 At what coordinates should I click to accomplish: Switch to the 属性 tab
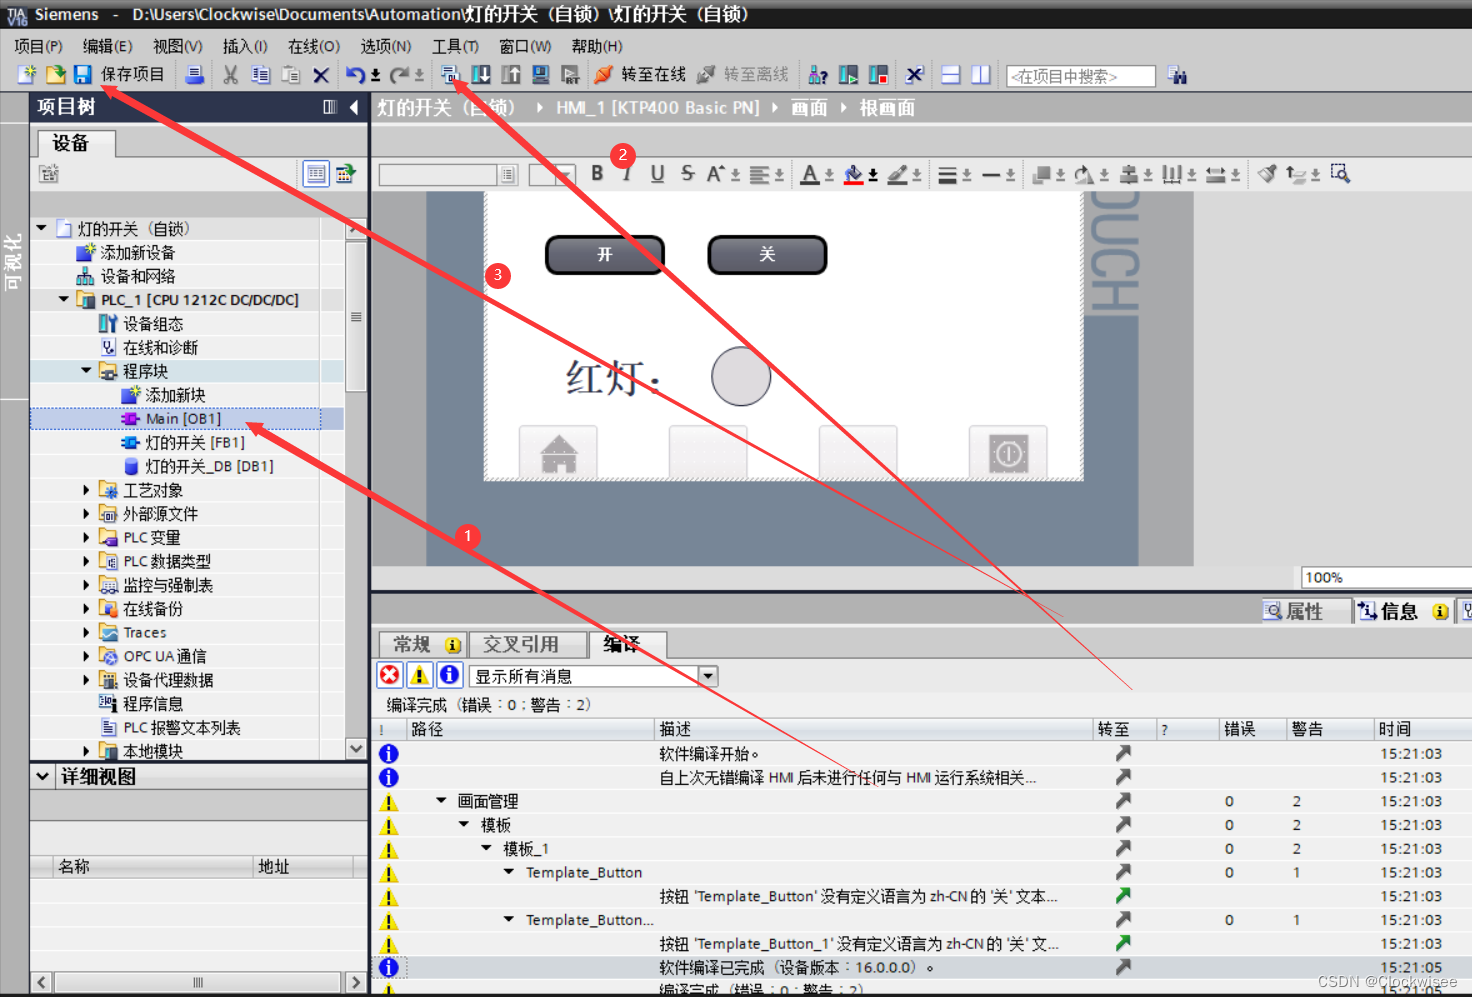click(x=1304, y=611)
